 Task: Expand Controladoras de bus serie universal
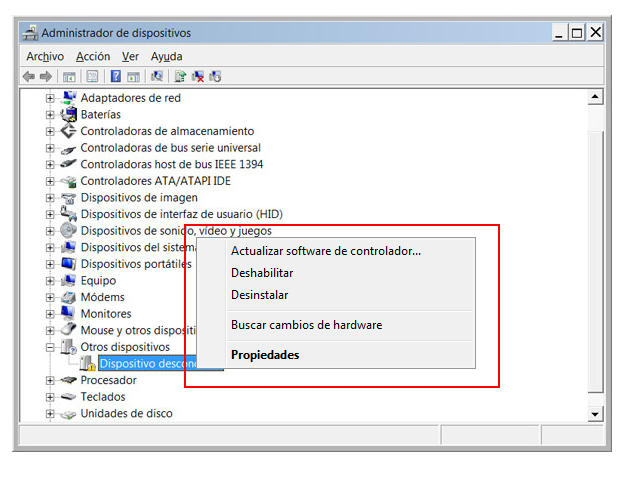coord(50,148)
